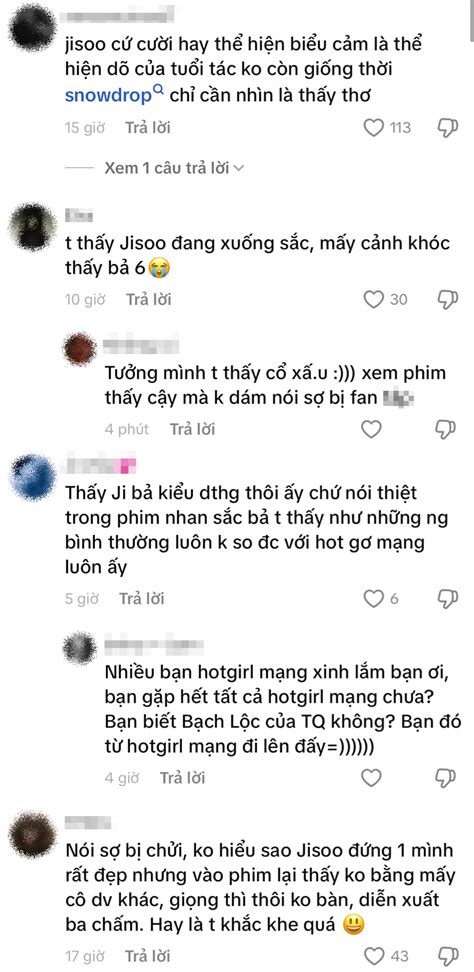Dislike the Bạch Lộc hotgirl reply
This screenshot has width=474, height=972.
pyautogui.click(x=447, y=777)
